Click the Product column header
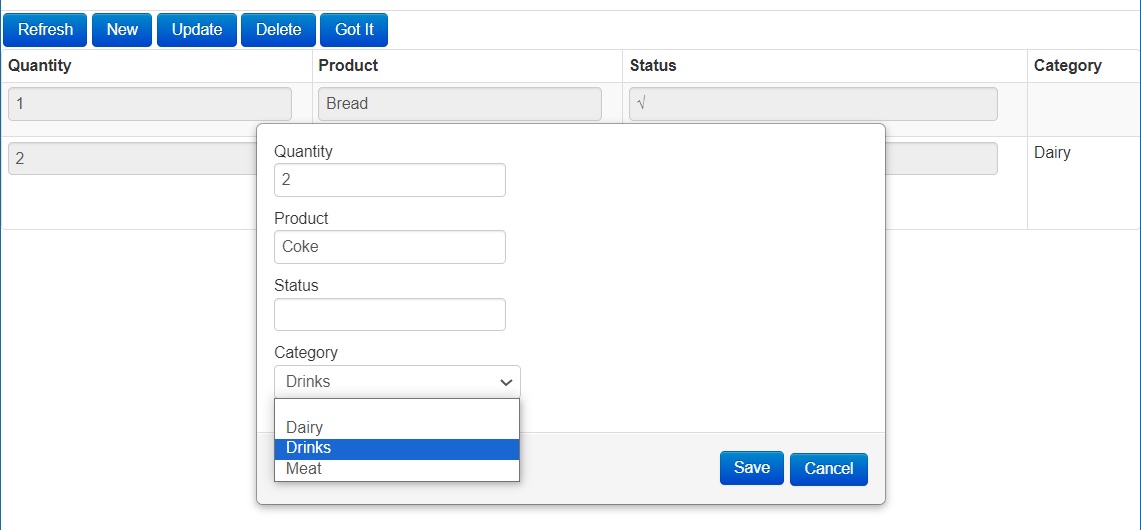Screen dimensions: 1141x530 (x=348, y=66)
